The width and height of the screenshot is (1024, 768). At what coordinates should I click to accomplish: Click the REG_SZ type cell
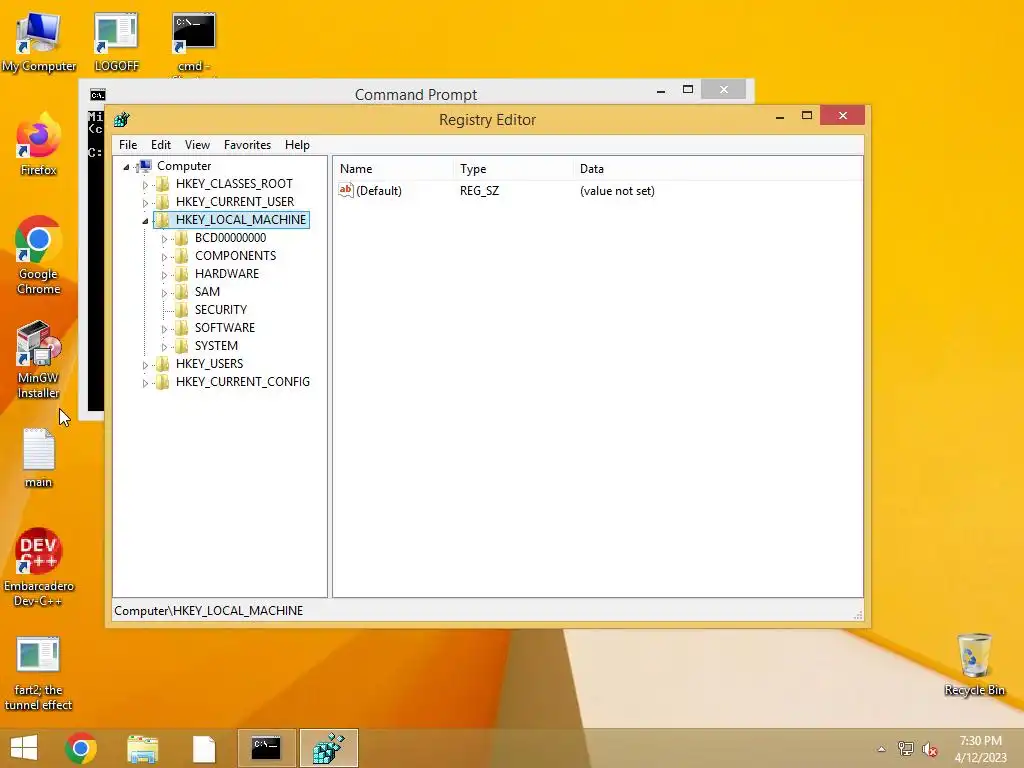(479, 191)
